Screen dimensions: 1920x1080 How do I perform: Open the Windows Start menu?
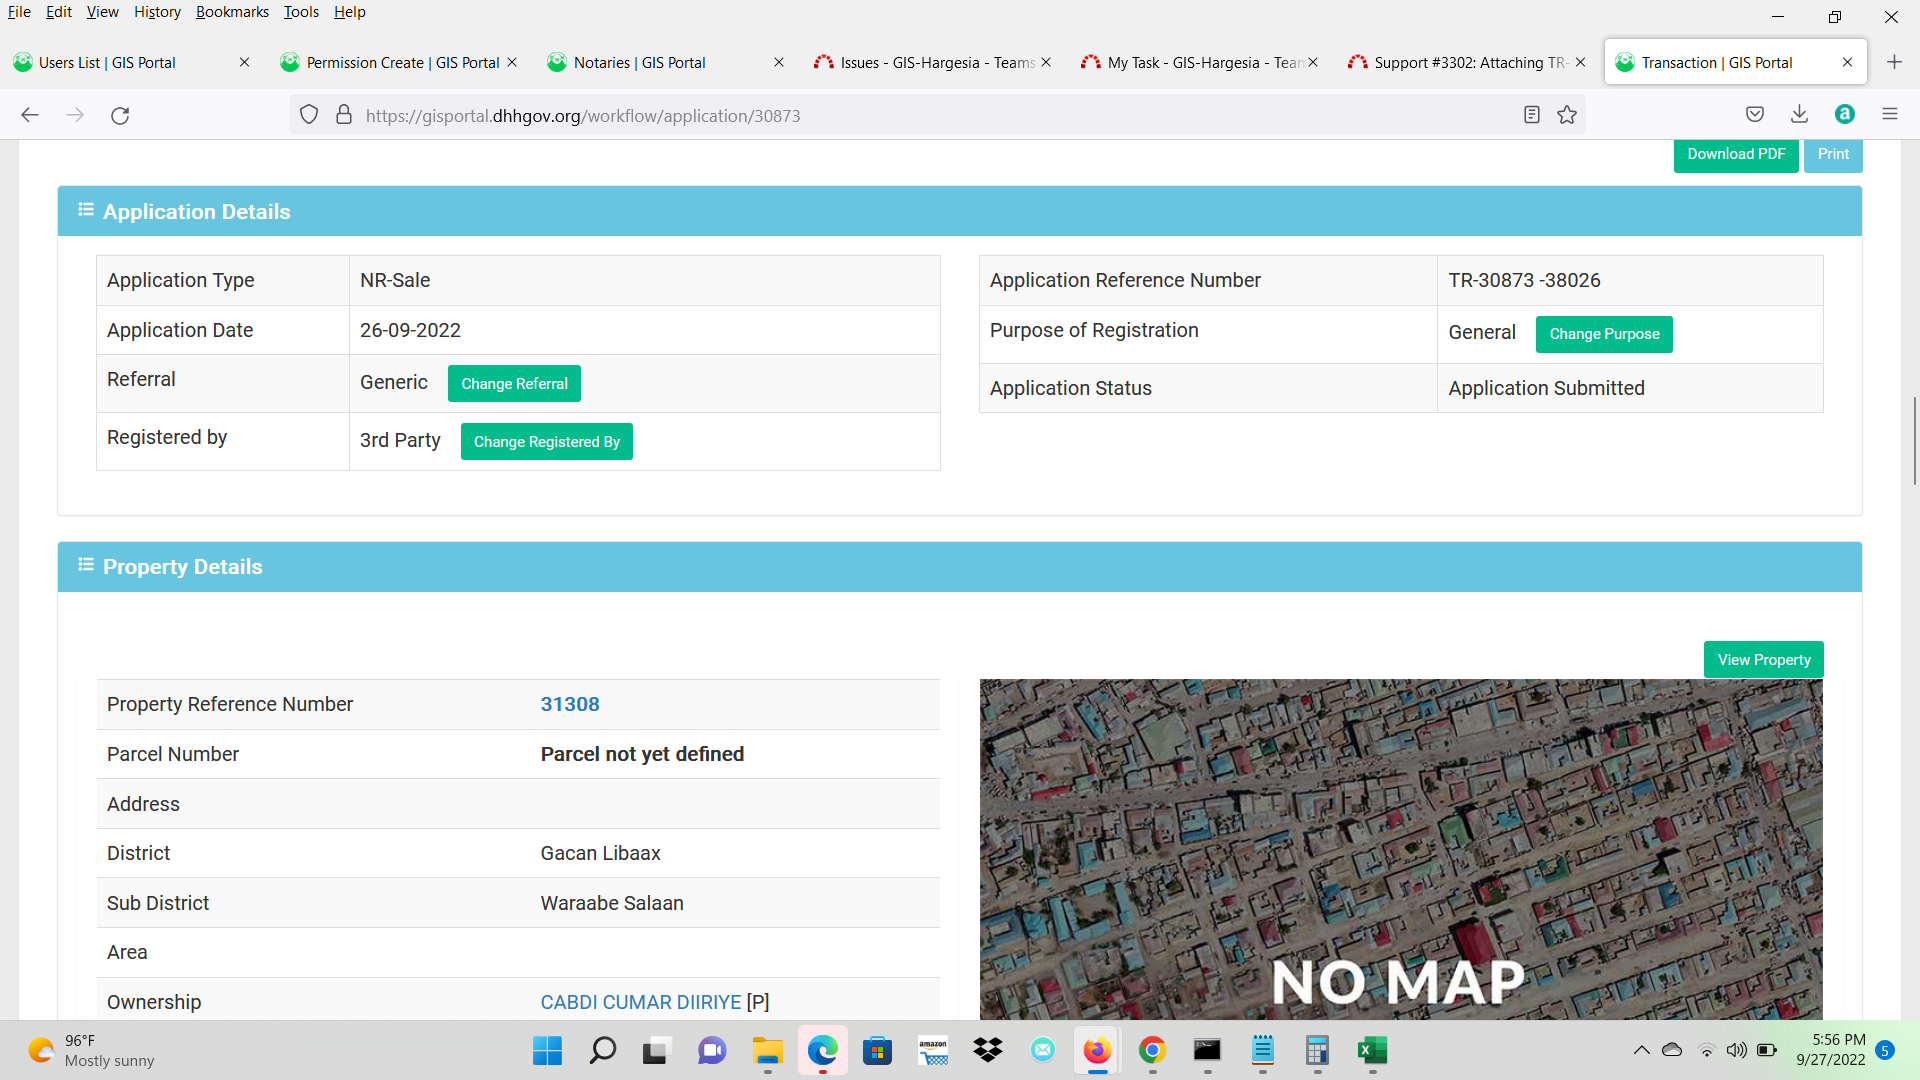547,1050
